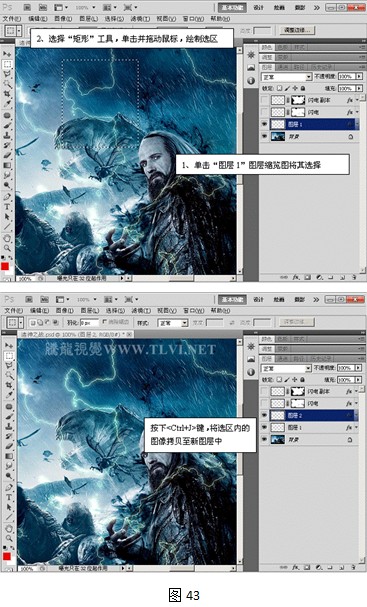Click add-to-selection mode icon in lower options bar
367x607 pixels.
(x=41, y=322)
